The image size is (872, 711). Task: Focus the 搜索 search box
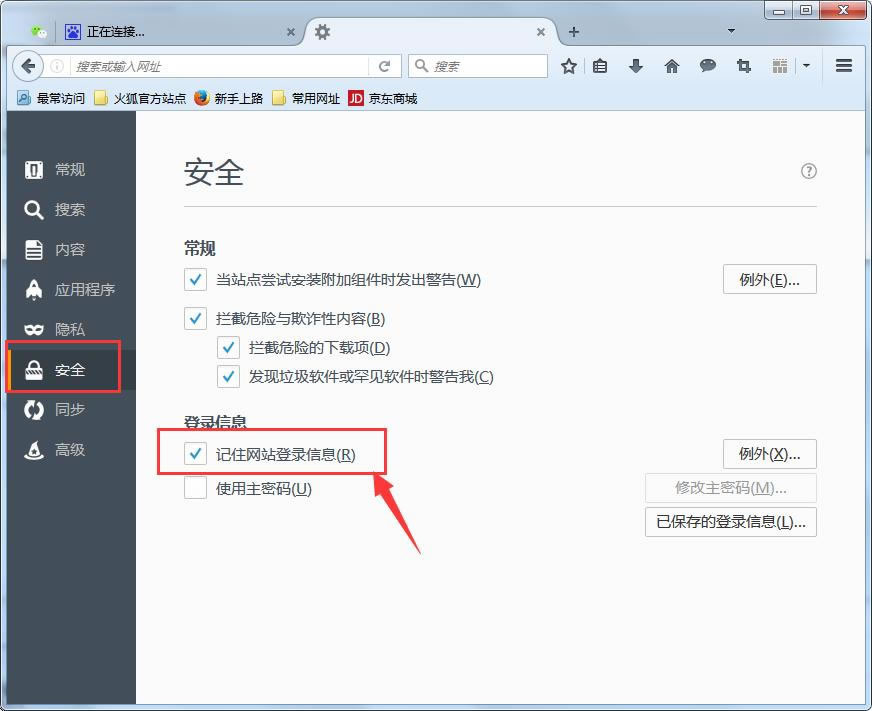[478, 66]
